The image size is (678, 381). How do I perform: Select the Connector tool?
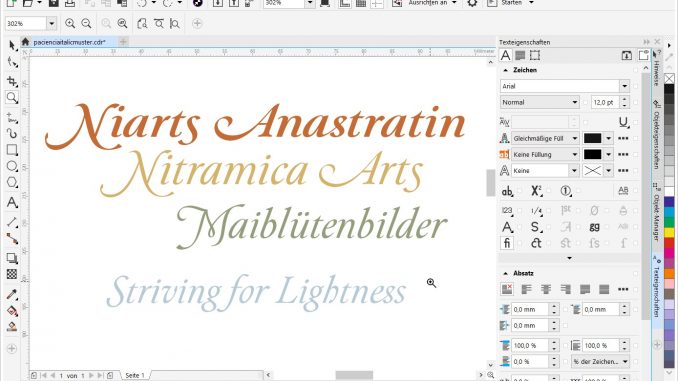(x=12, y=239)
